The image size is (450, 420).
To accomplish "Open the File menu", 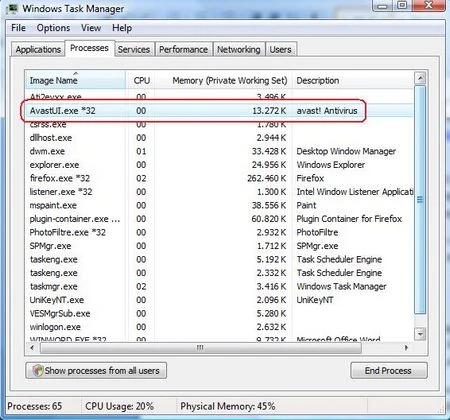I will [18, 28].
